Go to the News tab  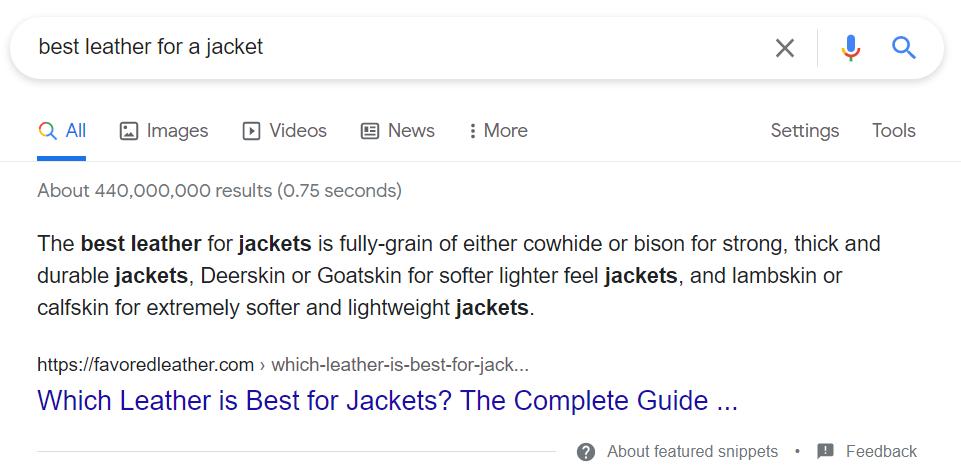pos(397,131)
